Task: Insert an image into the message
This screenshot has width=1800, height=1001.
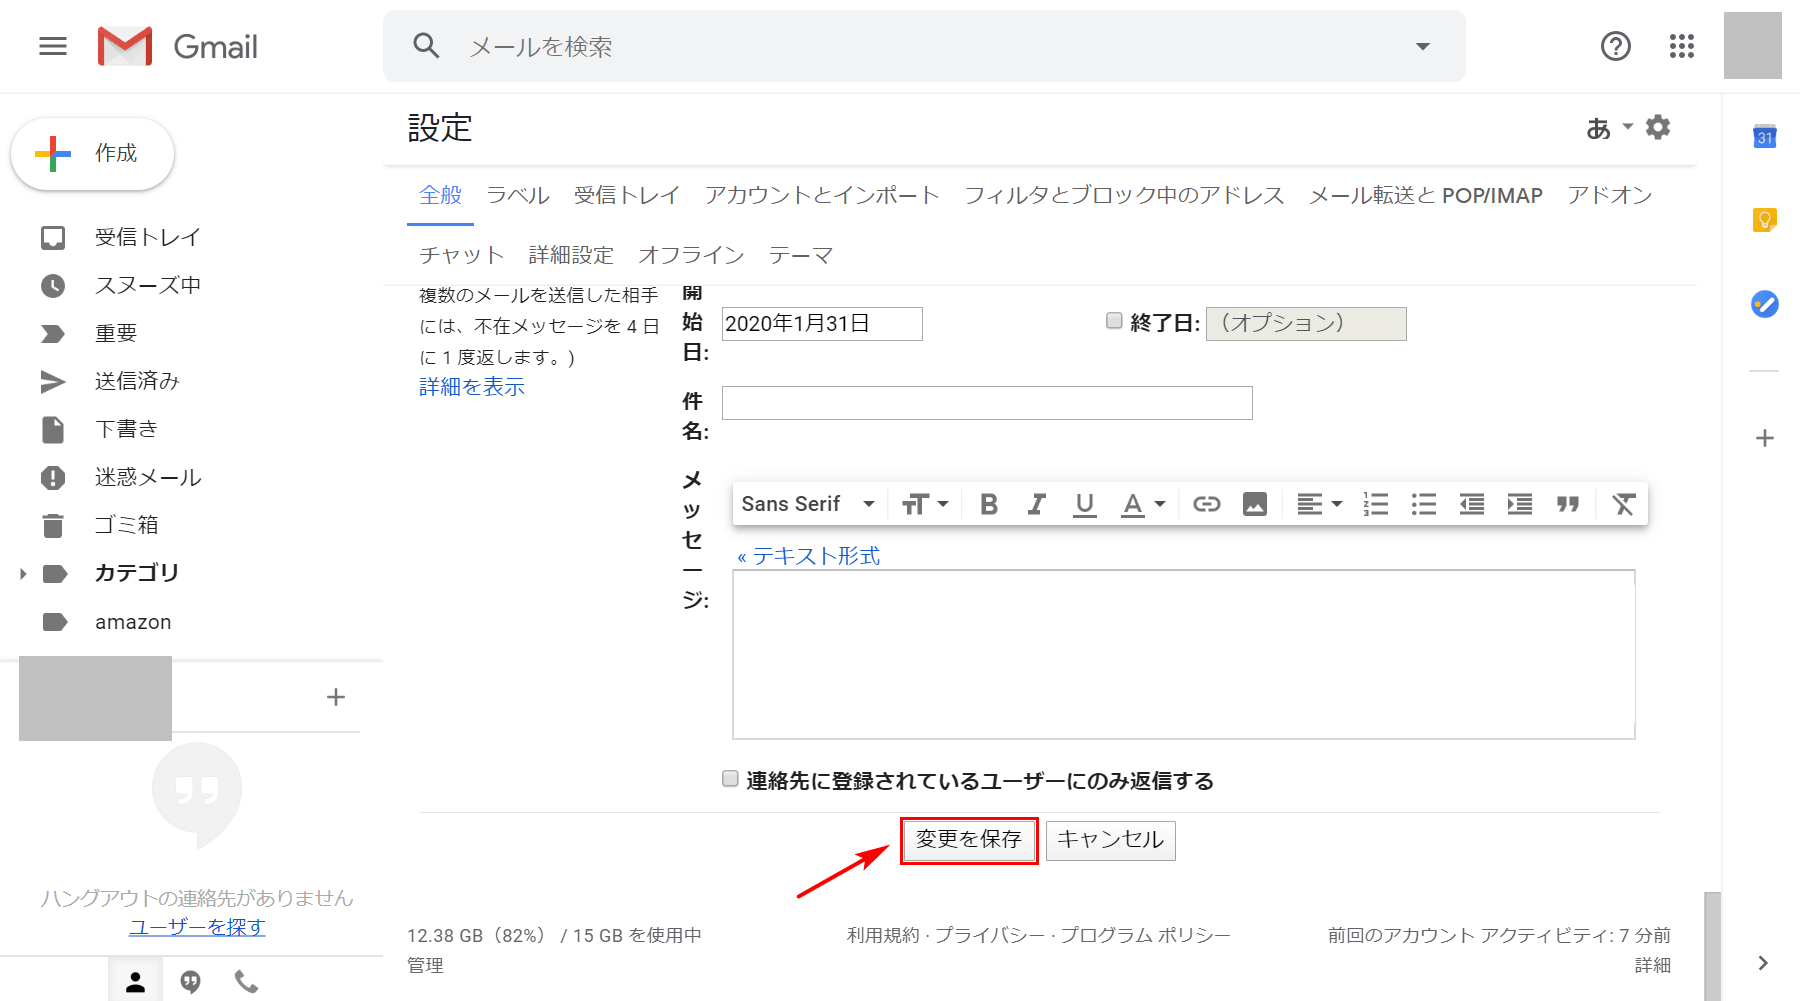Action: pos(1255,503)
